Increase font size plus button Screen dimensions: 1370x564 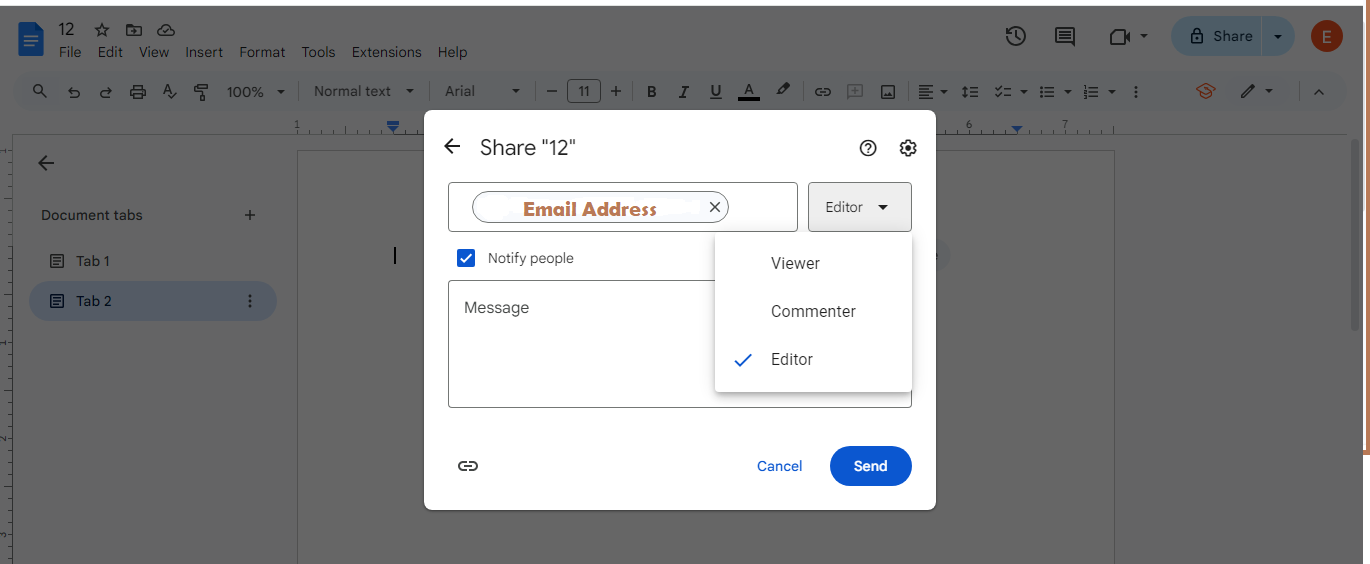[616, 92]
